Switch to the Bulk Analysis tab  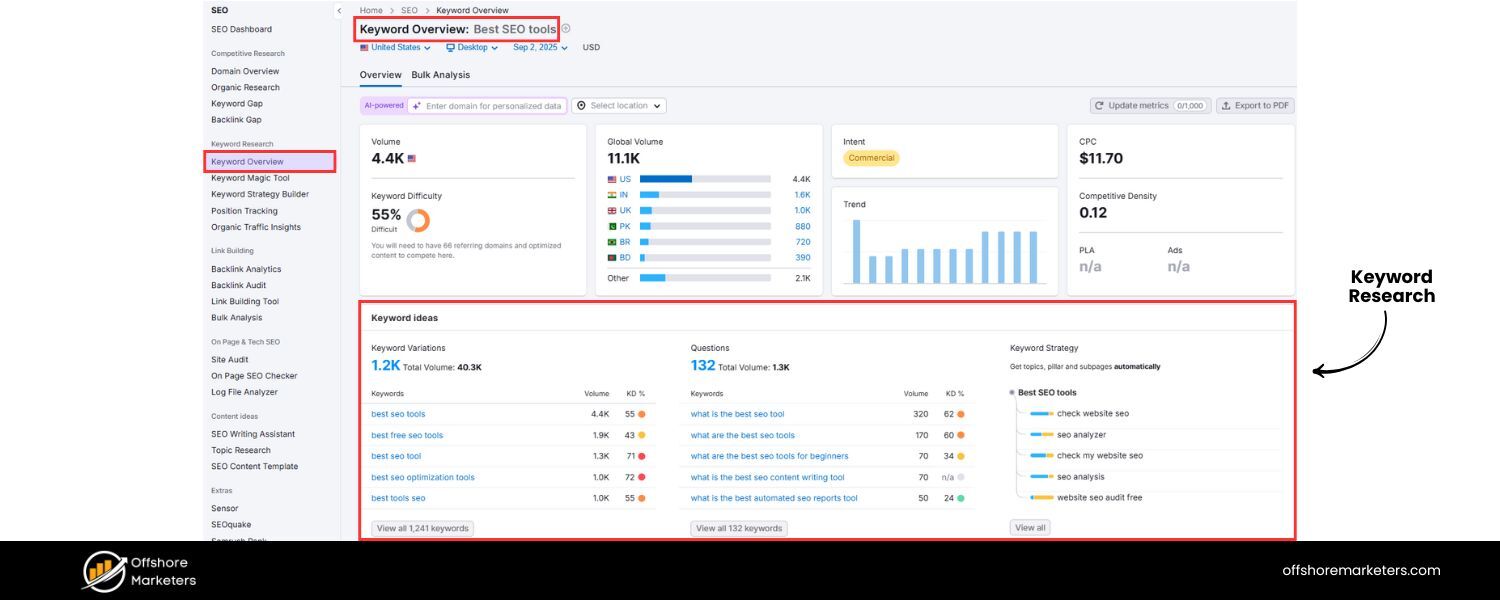pyautogui.click(x=441, y=74)
